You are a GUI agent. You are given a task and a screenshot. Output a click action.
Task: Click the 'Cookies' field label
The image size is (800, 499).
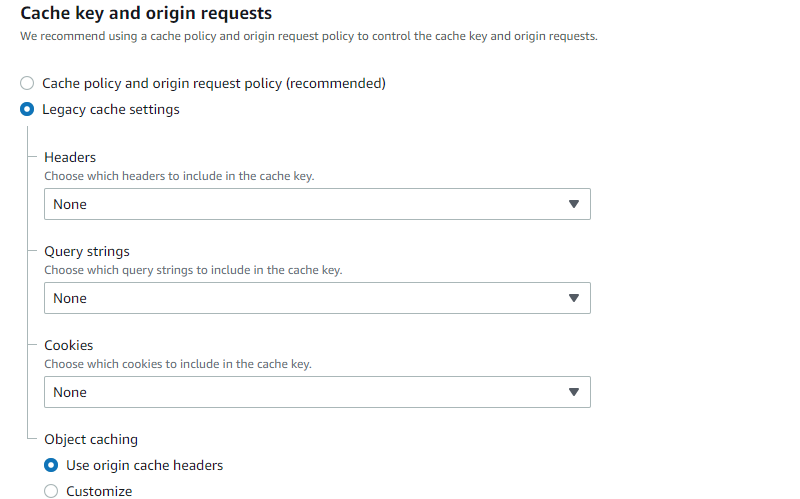tap(69, 345)
